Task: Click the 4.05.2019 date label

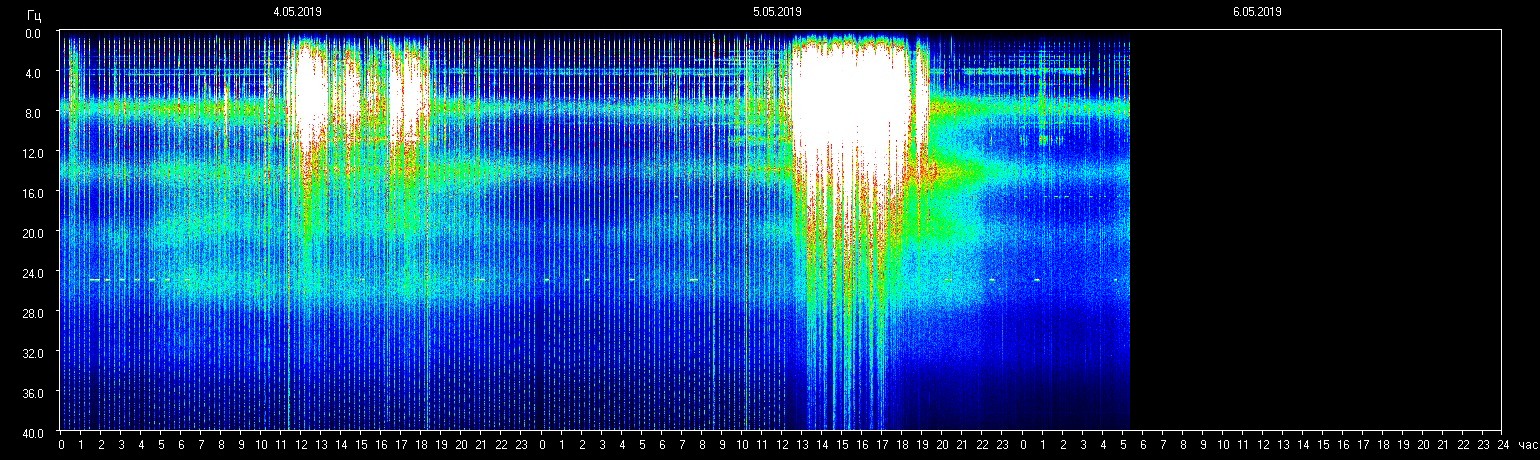Action: [x=297, y=12]
